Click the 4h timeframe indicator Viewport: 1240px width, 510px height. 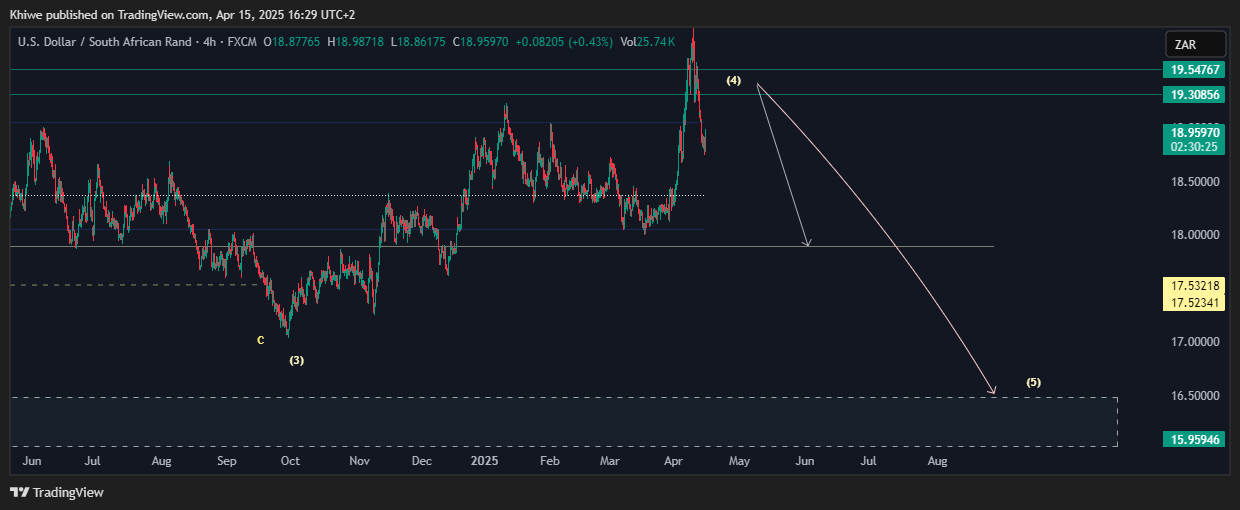(210, 42)
